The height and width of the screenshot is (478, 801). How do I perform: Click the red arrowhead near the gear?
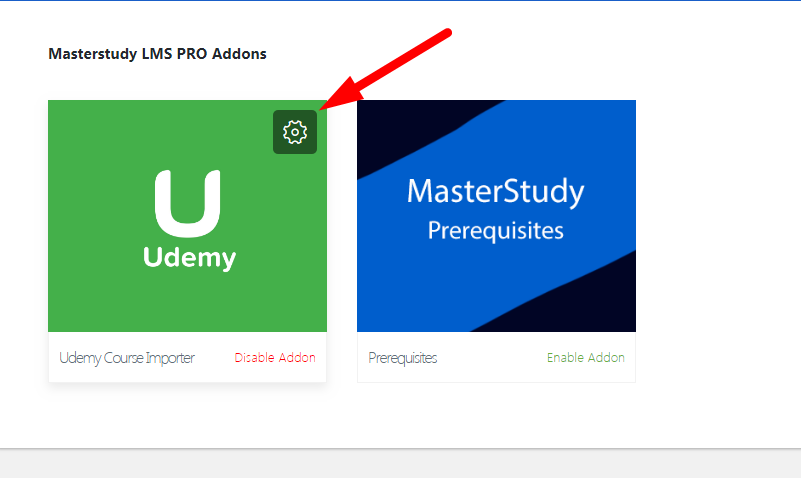click(x=340, y=94)
